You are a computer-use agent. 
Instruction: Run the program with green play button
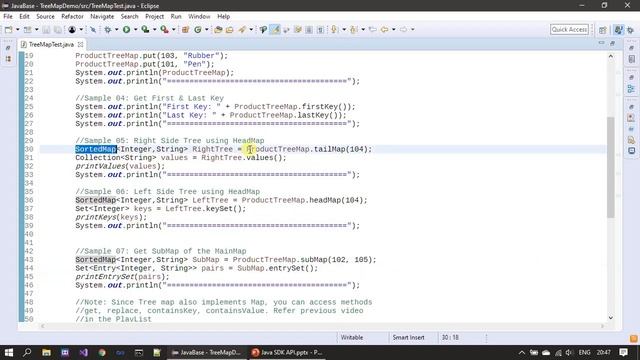click(127, 30)
